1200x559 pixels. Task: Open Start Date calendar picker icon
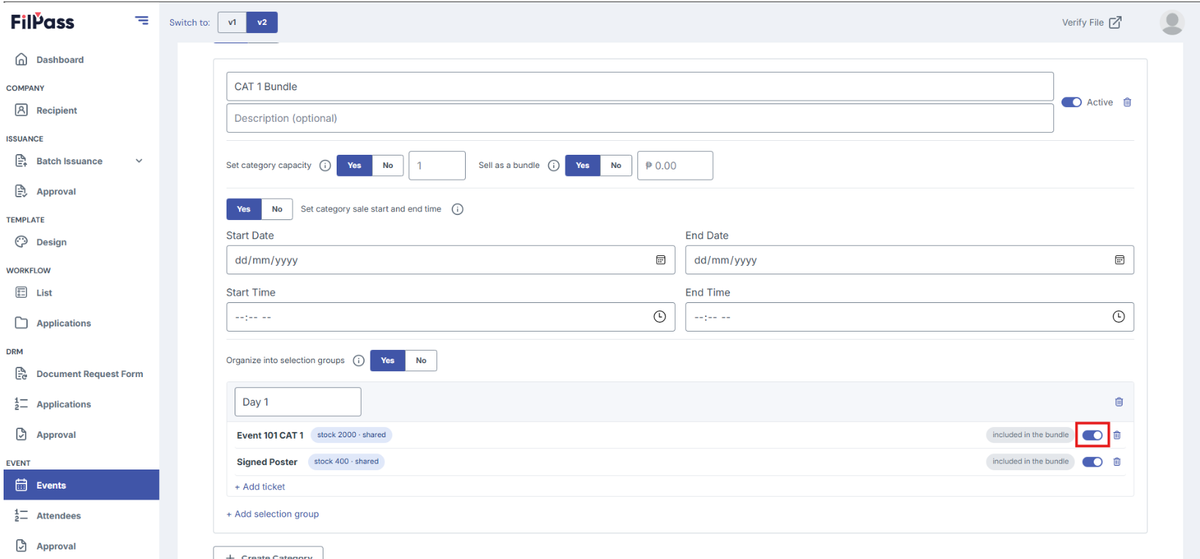point(660,260)
